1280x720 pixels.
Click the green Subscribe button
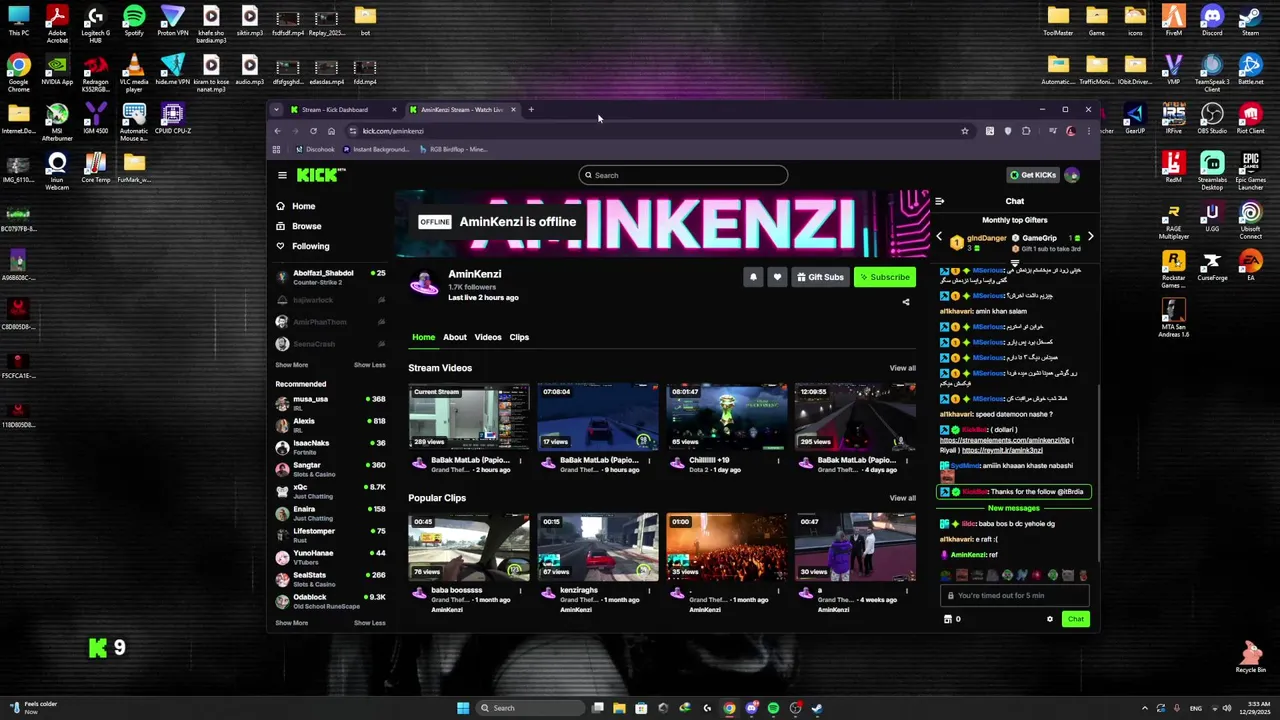click(885, 277)
